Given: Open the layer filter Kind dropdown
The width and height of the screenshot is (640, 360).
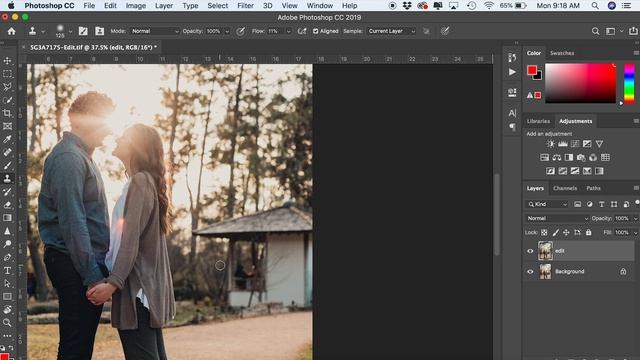Looking at the screenshot, I should [547, 204].
